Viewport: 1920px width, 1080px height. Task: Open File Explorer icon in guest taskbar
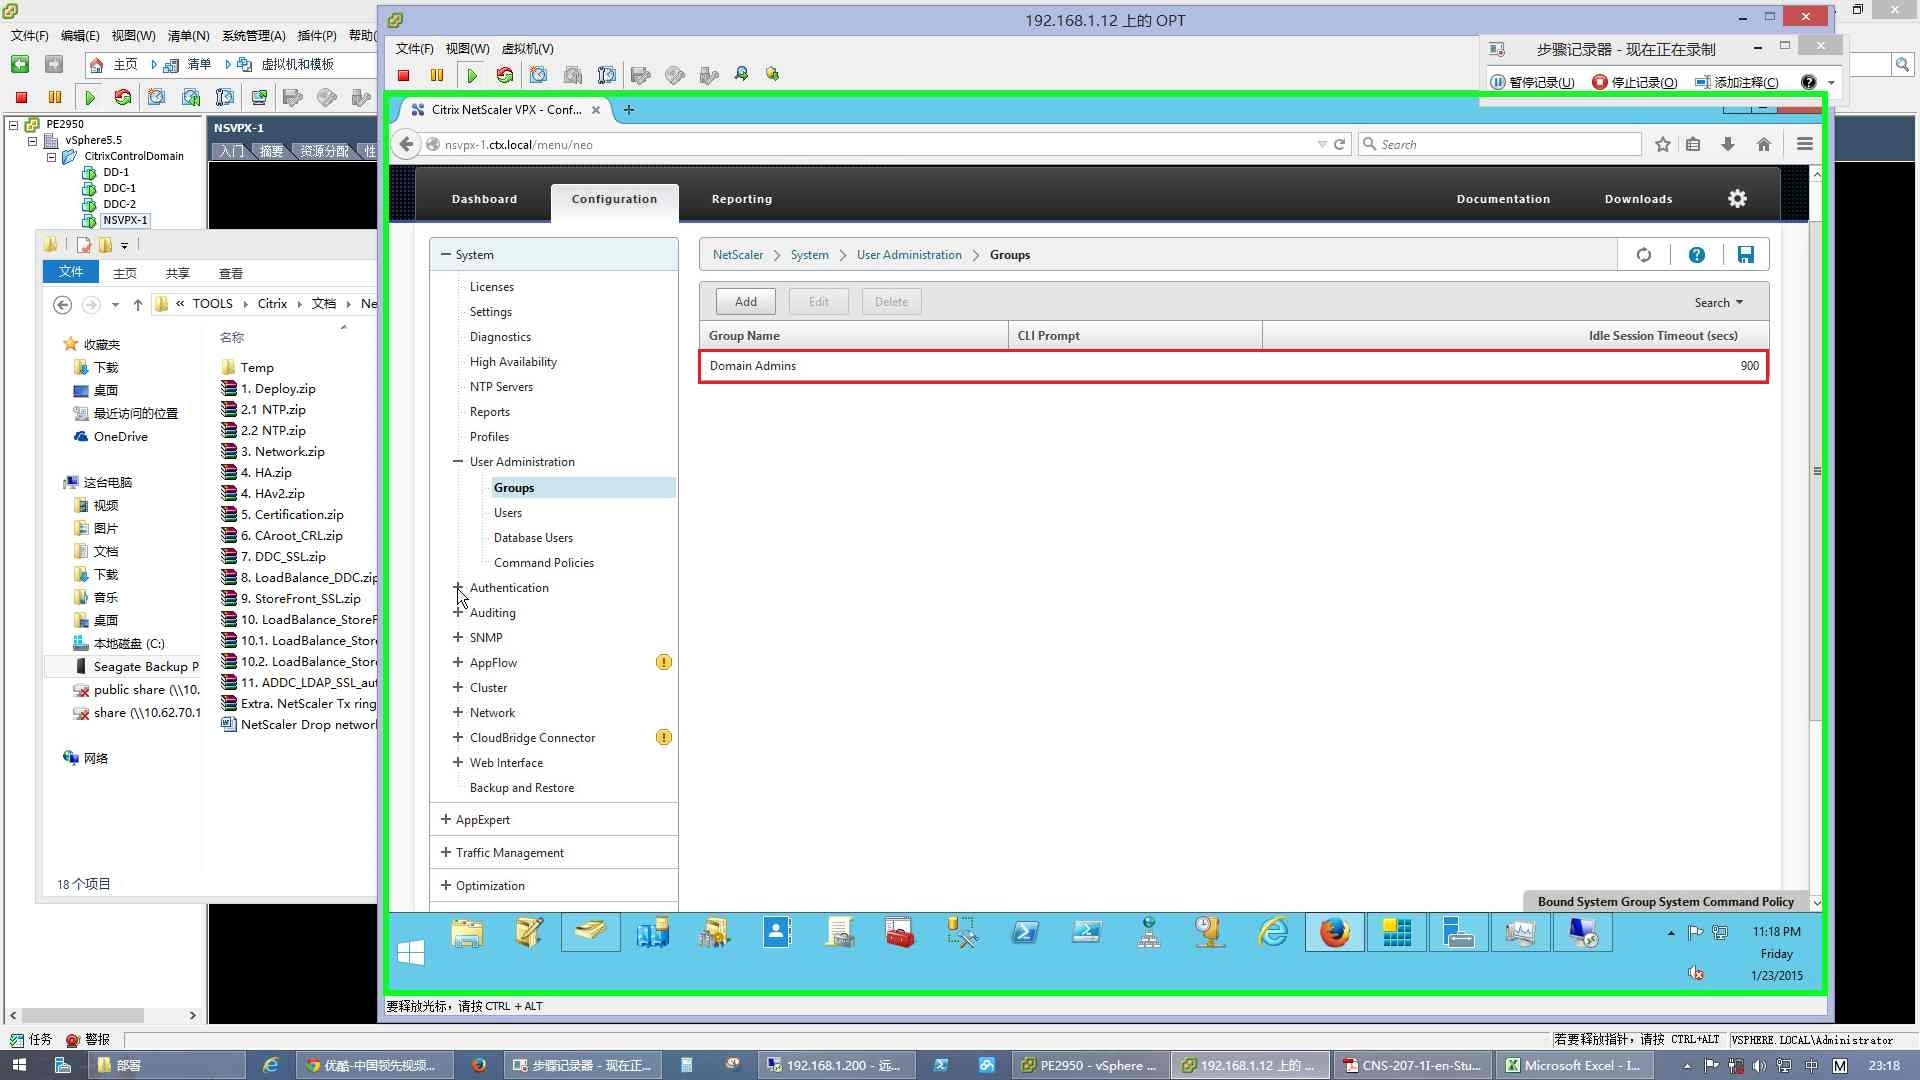467,933
